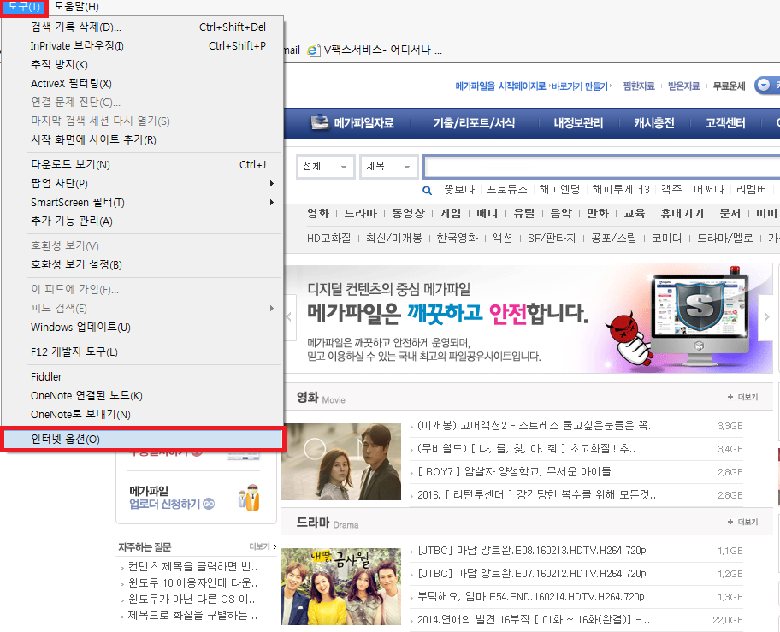Click the uploader character icon
Viewport: 780px width, 632px height.
(x=249, y=498)
